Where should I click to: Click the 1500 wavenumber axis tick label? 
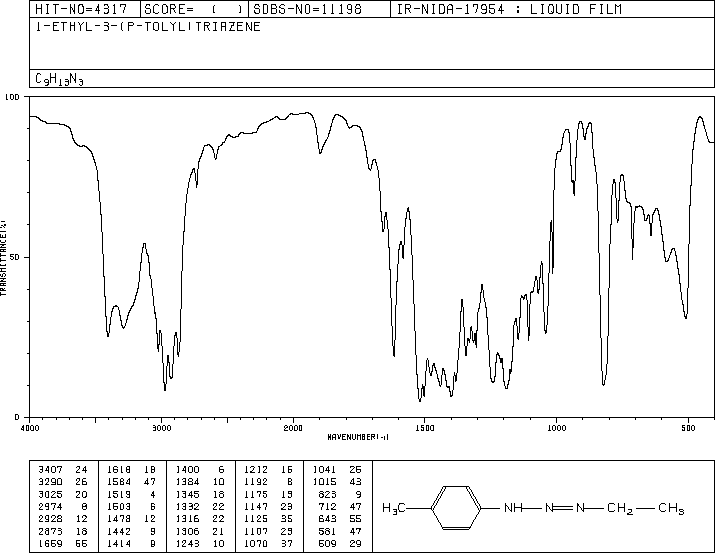[x=425, y=428]
